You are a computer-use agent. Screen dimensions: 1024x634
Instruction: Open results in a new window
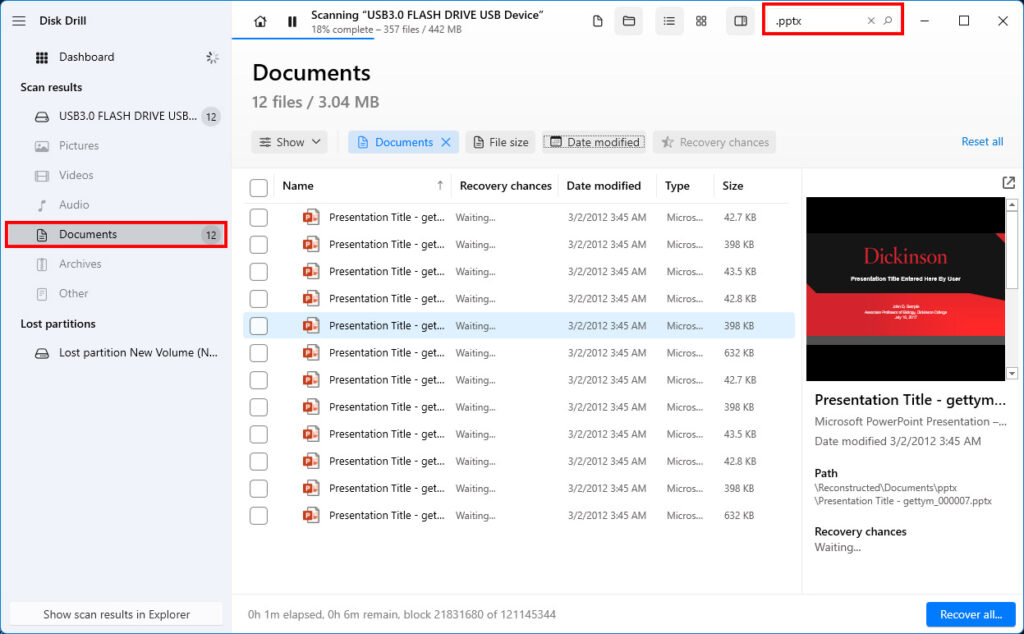[x=1007, y=185]
